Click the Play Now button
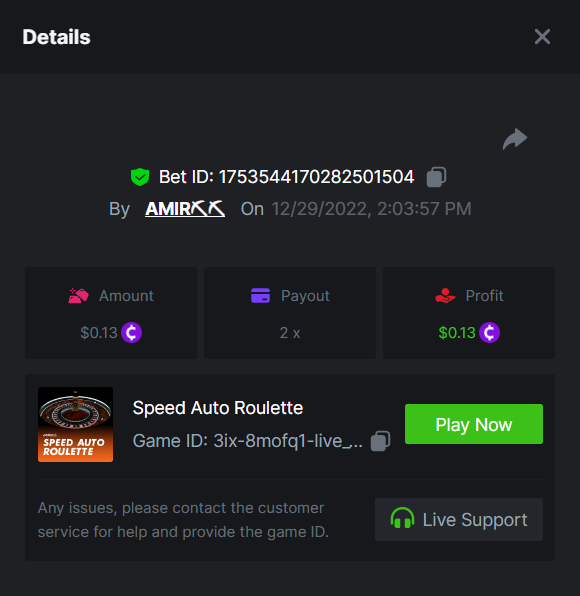The image size is (580, 596). click(474, 424)
